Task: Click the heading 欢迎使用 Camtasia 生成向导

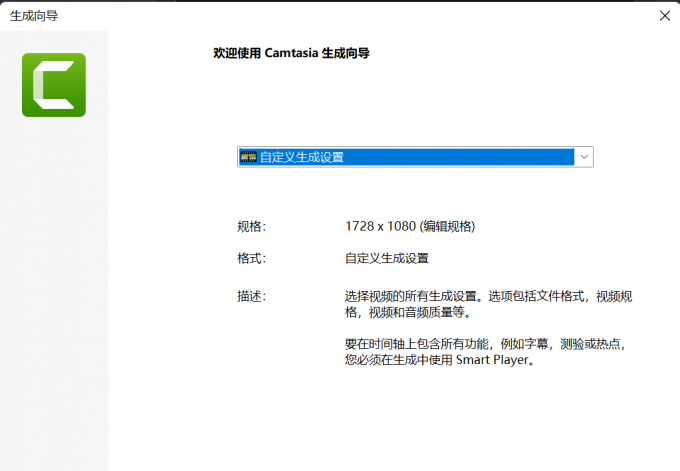Action: coord(291,53)
